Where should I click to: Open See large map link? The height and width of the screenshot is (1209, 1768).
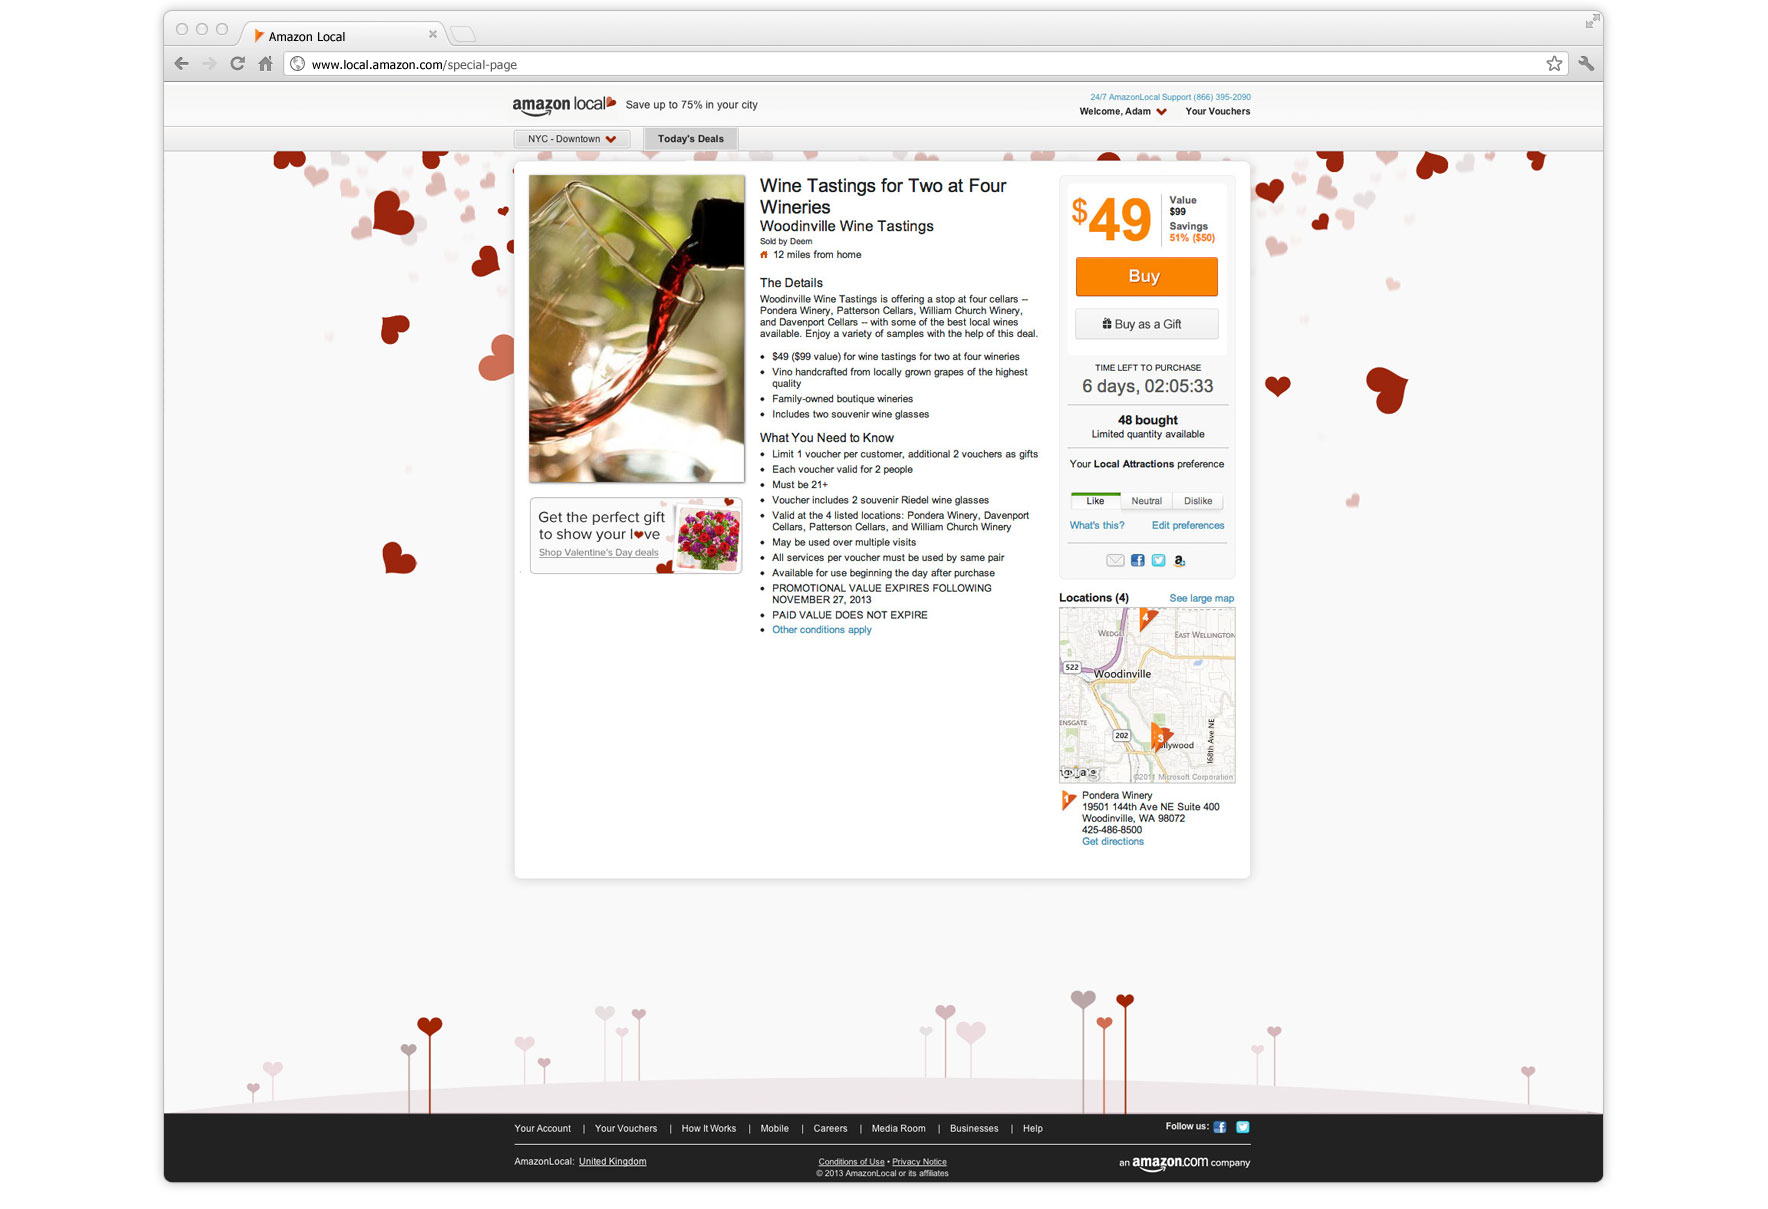pos(1202,599)
